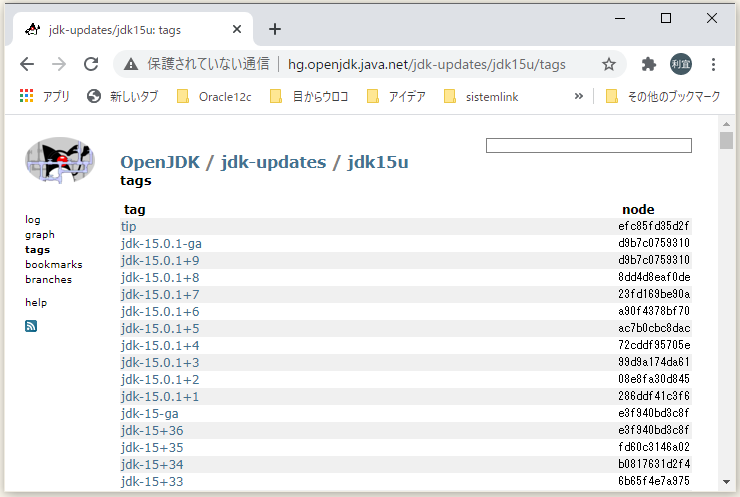Click the page scrollbar up arrow

[726, 124]
